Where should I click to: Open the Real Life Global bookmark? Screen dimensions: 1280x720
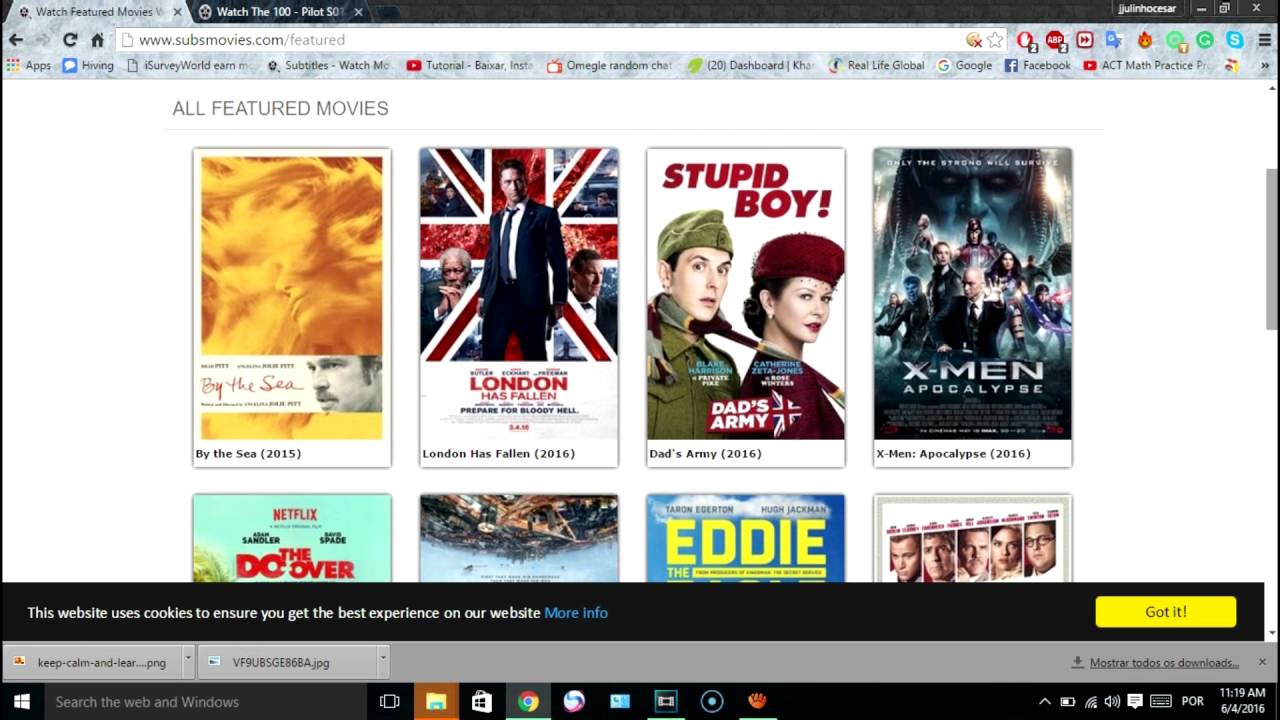(x=876, y=65)
